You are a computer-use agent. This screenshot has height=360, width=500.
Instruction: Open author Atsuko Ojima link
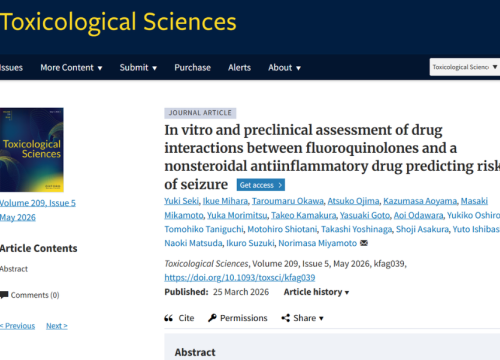pos(353,201)
